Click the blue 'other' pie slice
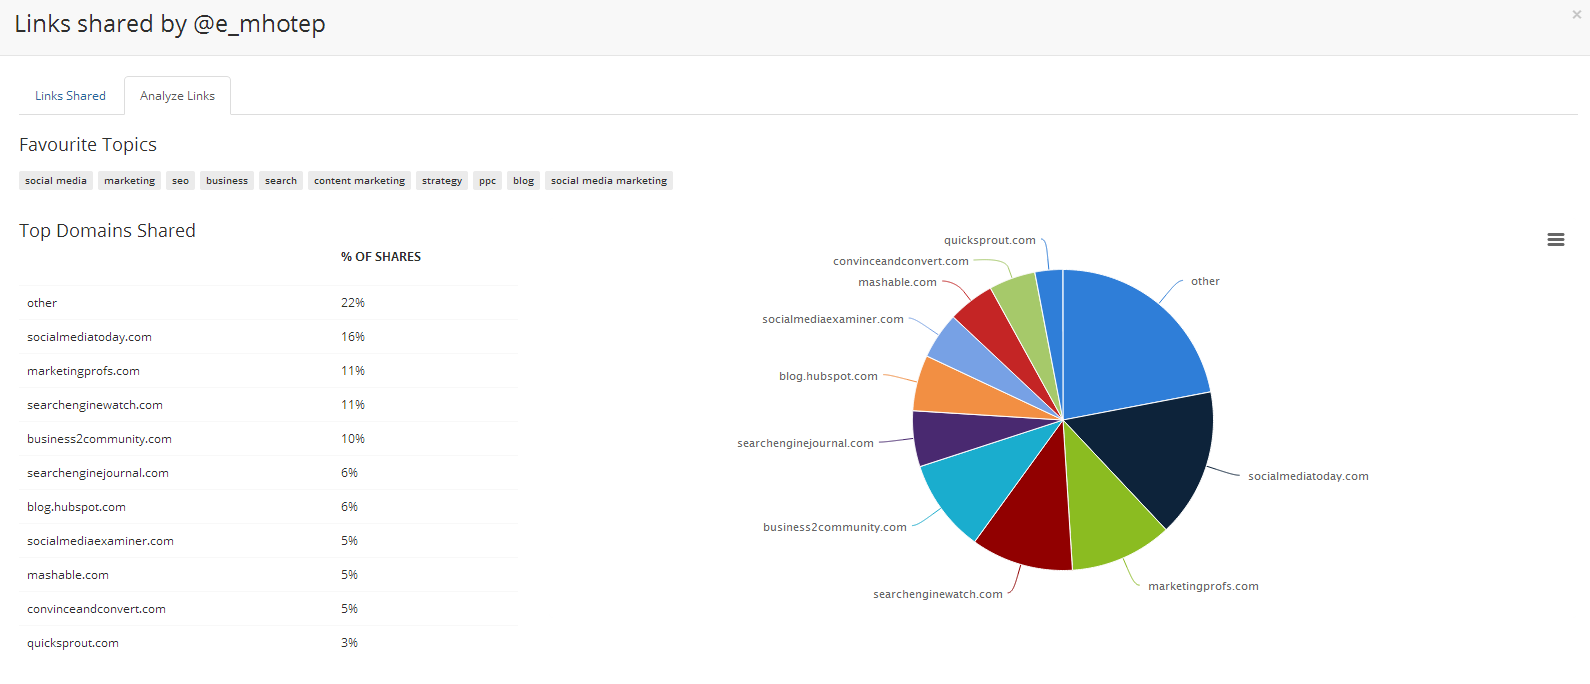Viewport: 1590px width, 684px height. pos(1125,340)
